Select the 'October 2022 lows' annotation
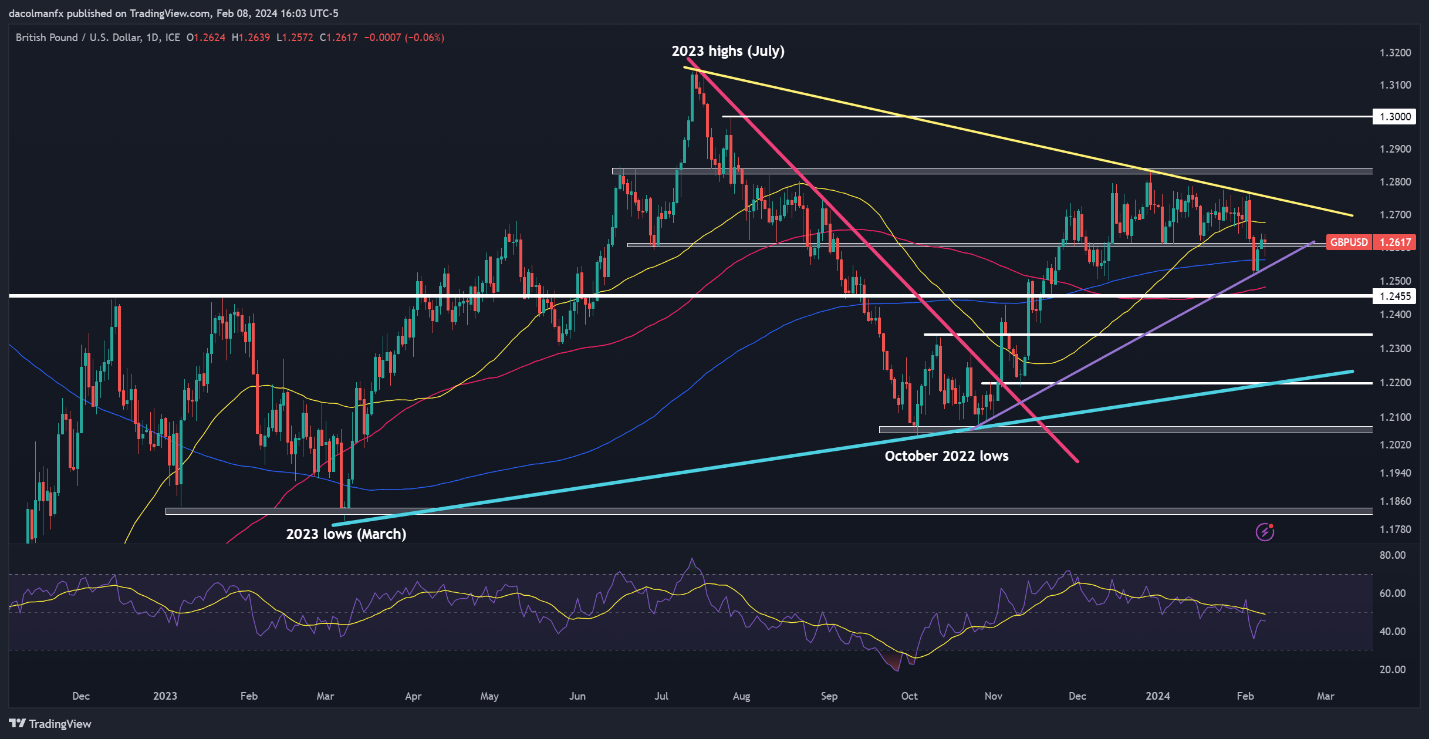The height and width of the screenshot is (739, 1429). (946, 456)
